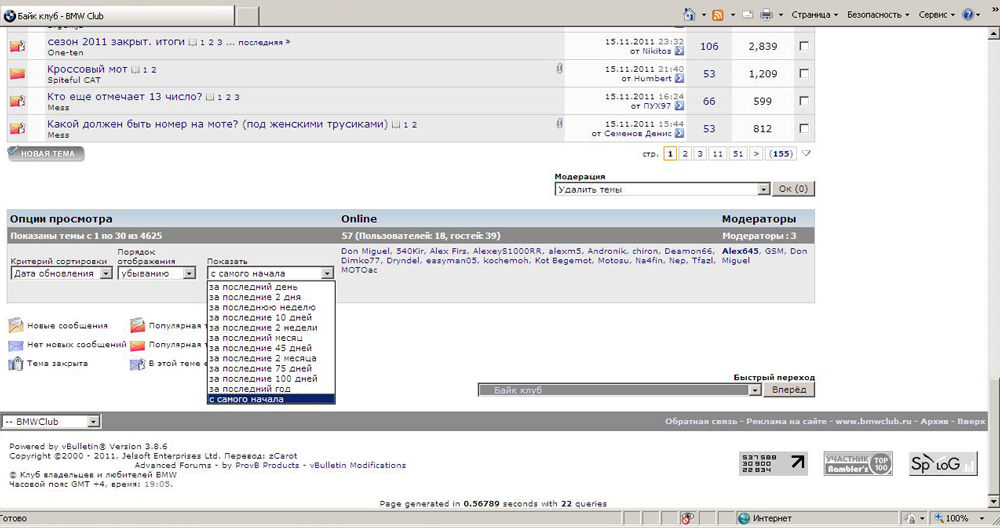Expand the Безопасность toolbar menu
This screenshot has height=528, width=1000.
pyautogui.click(x=878, y=15)
